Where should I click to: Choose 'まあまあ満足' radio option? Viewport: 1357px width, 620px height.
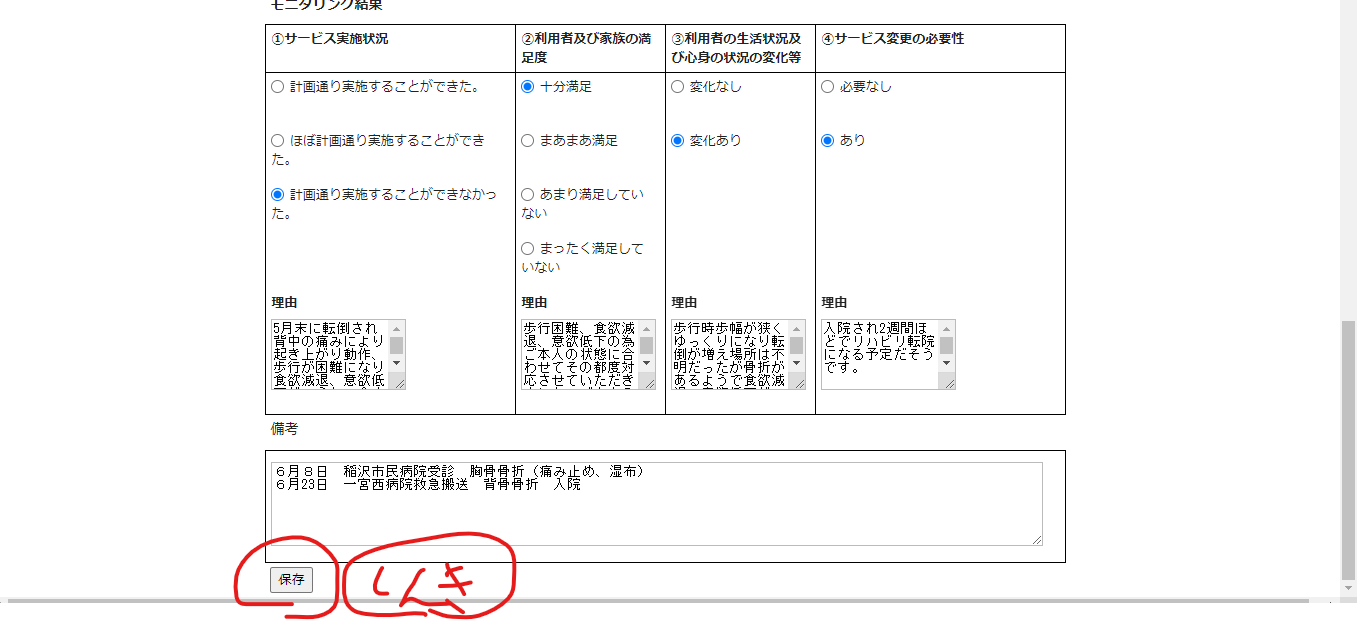point(528,141)
